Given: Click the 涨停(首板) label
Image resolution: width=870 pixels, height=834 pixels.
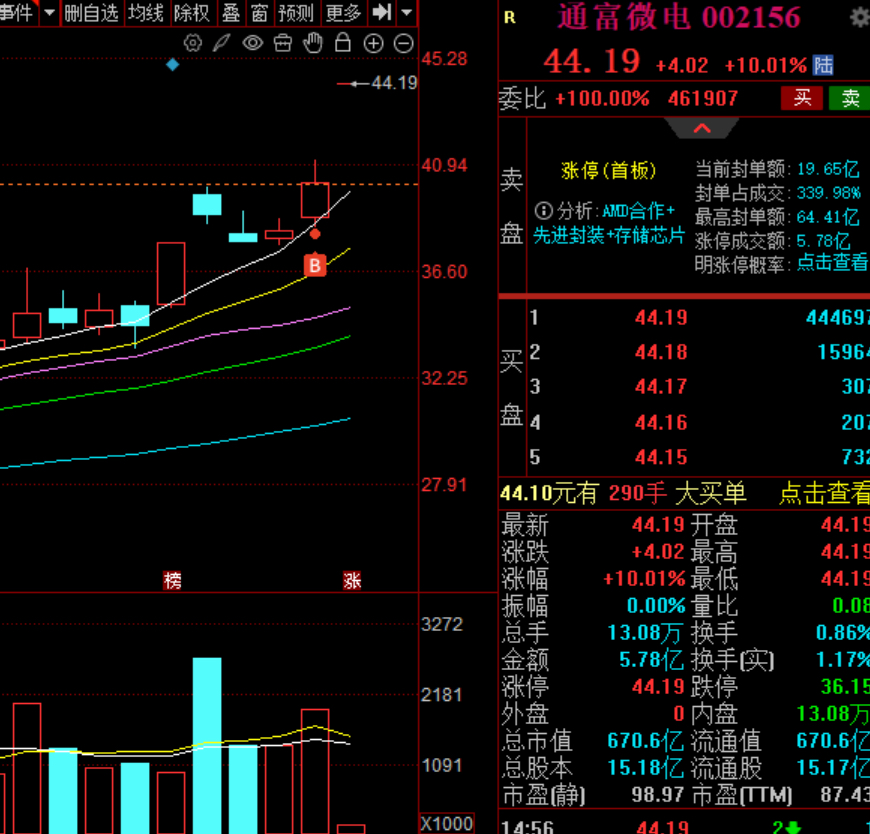Looking at the screenshot, I should click(x=609, y=170).
